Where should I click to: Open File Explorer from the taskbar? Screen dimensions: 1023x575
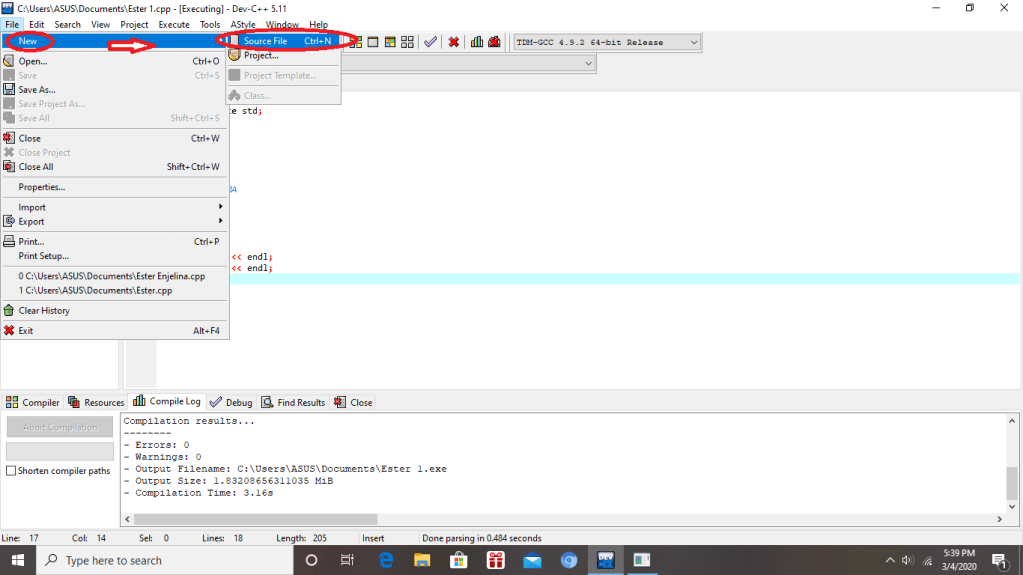(422, 560)
